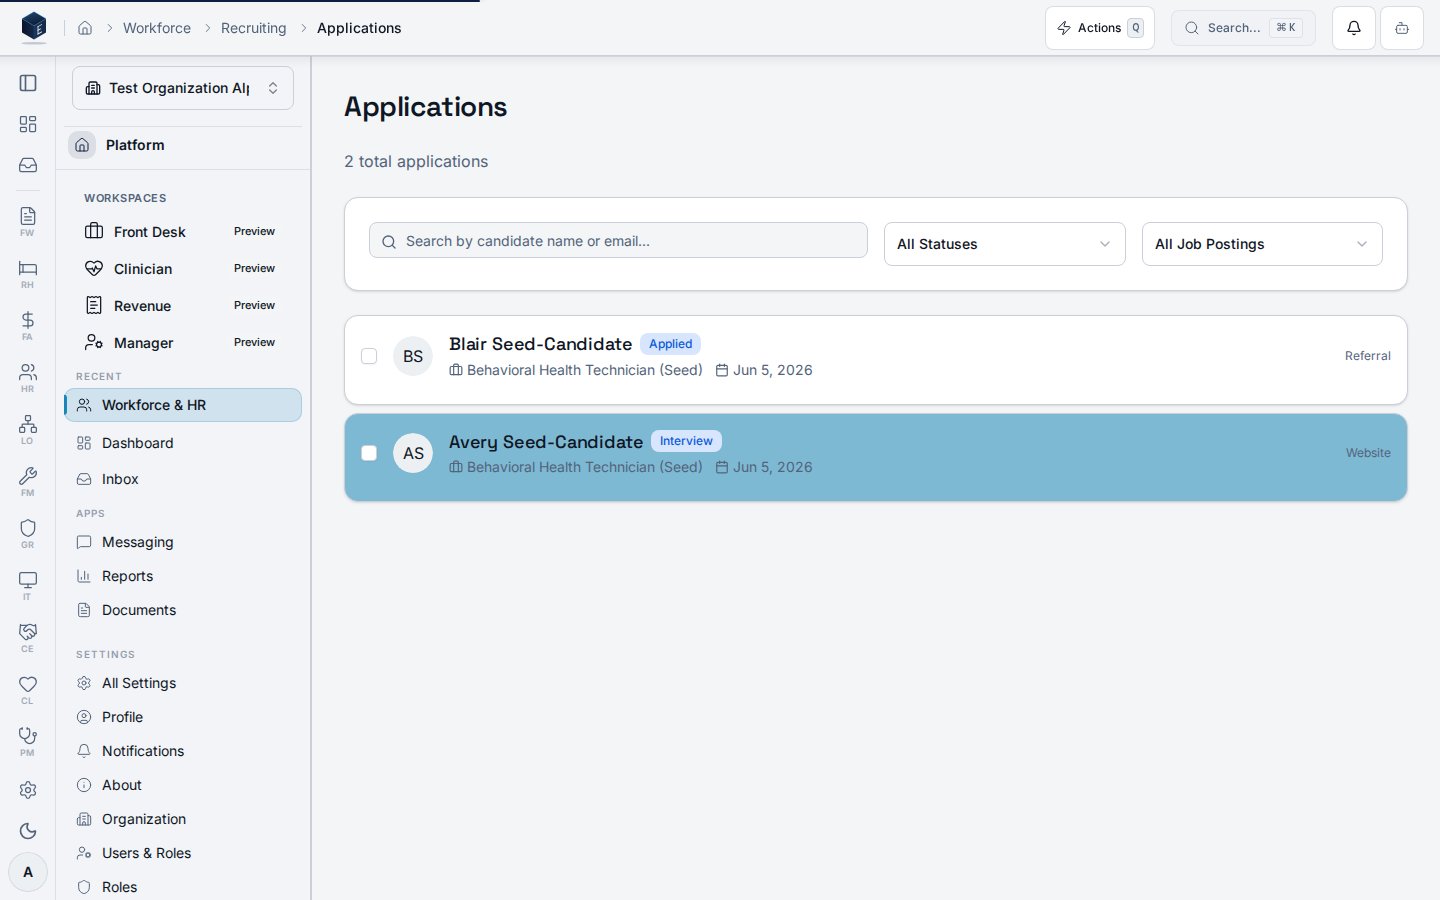Click the 2 total applications text

point(416,161)
